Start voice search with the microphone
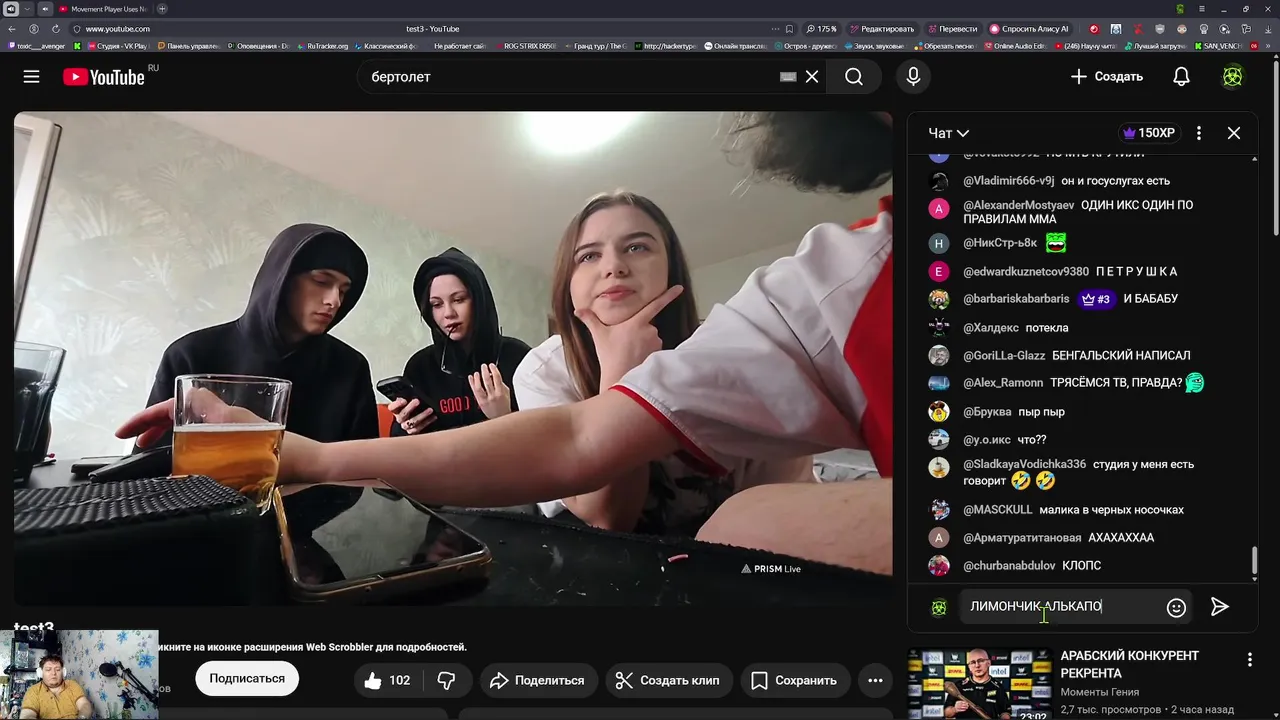The image size is (1280, 720). 913,77
